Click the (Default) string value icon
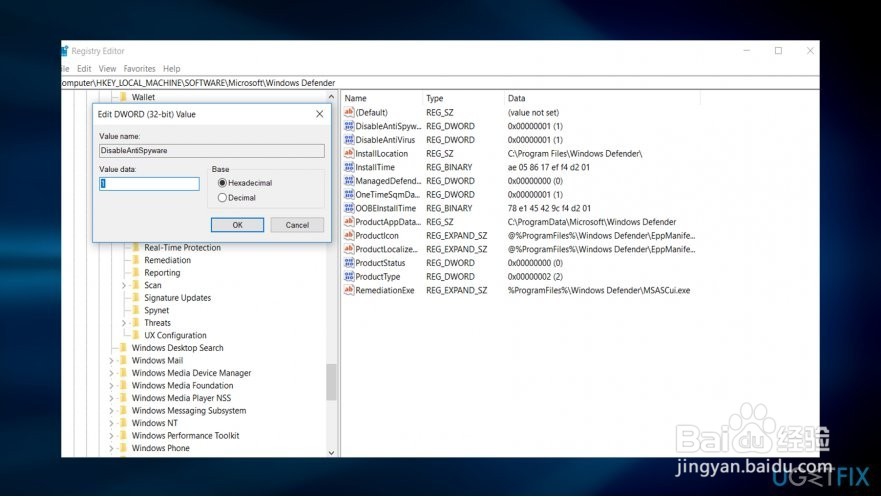This screenshot has height=497, width=881. (349, 112)
